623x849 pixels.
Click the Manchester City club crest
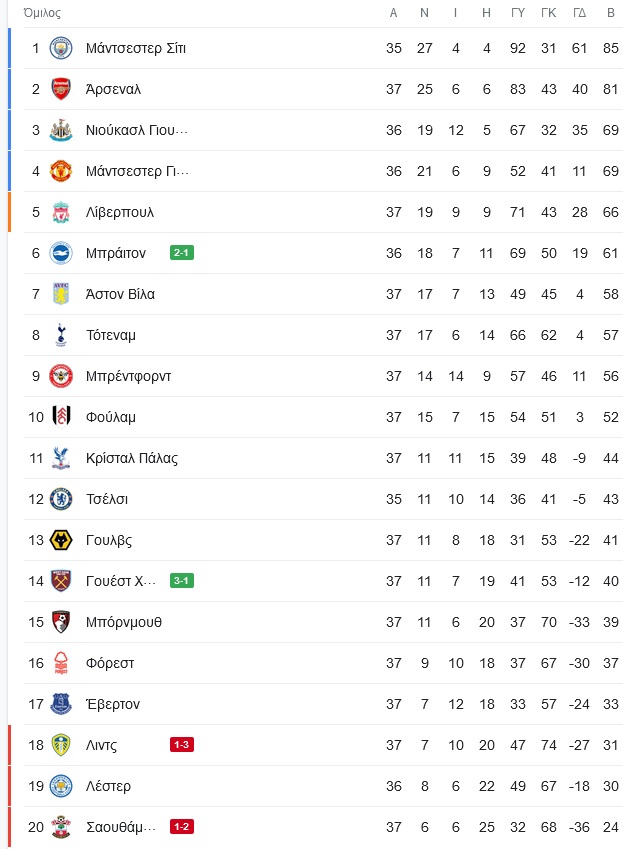click(x=61, y=48)
